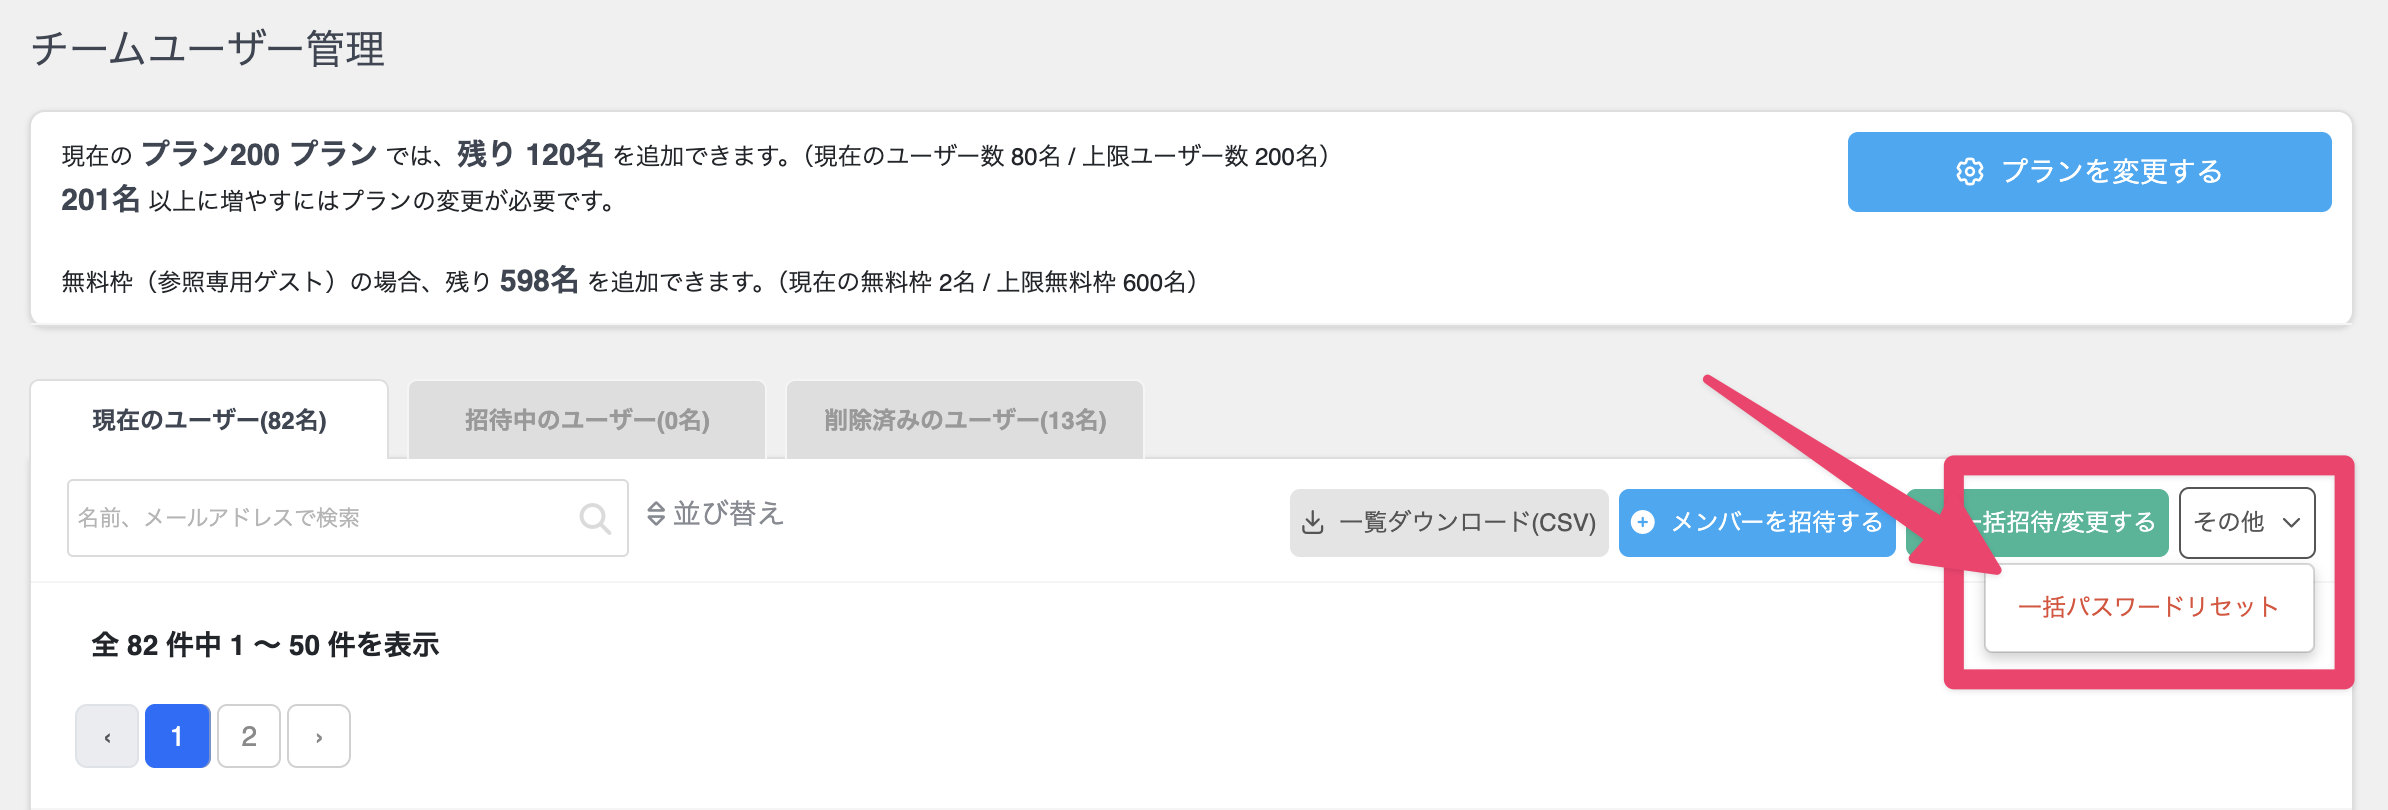
Task: Choose 一括パスワードリセット from the menu
Action: click(2148, 607)
